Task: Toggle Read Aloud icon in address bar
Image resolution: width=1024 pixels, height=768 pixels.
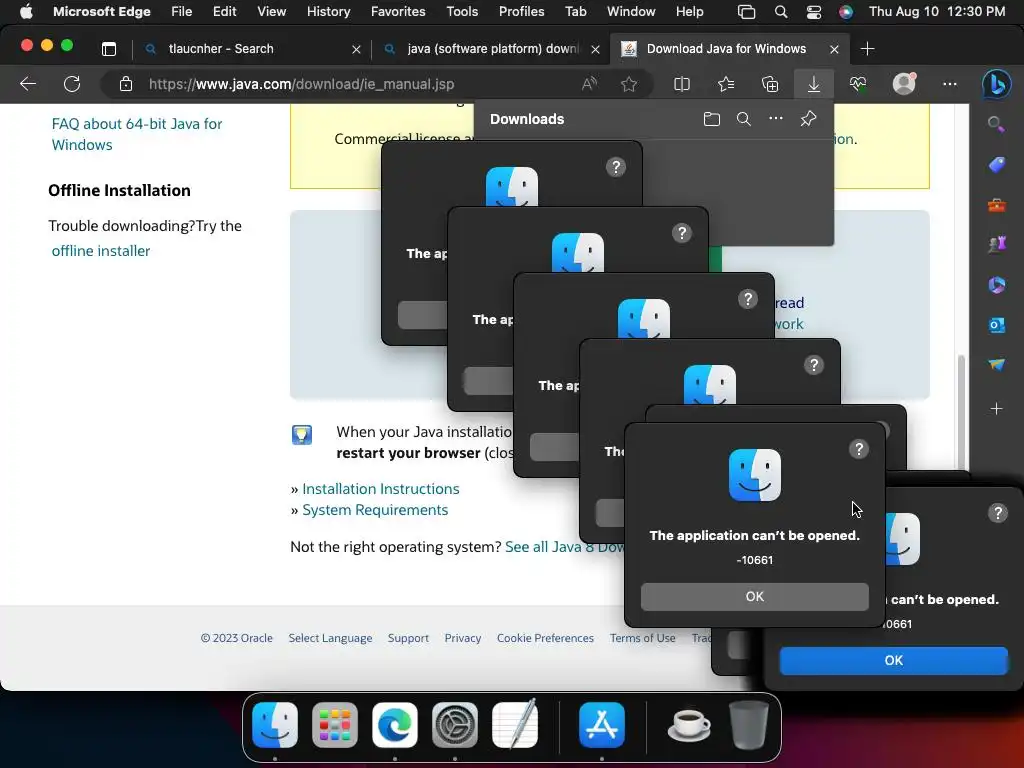Action: tap(589, 84)
